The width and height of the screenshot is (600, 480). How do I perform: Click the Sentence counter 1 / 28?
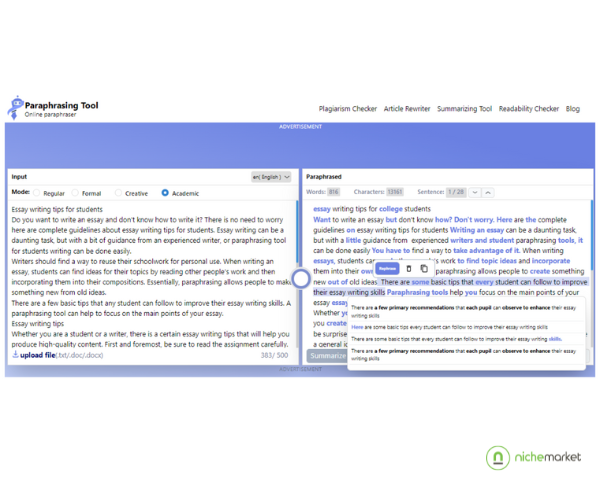click(x=456, y=192)
